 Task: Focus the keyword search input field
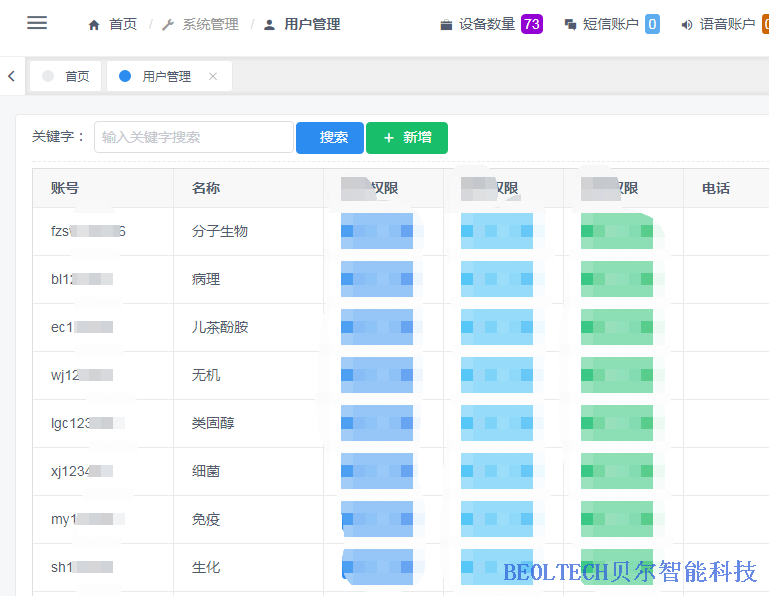click(x=193, y=137)
